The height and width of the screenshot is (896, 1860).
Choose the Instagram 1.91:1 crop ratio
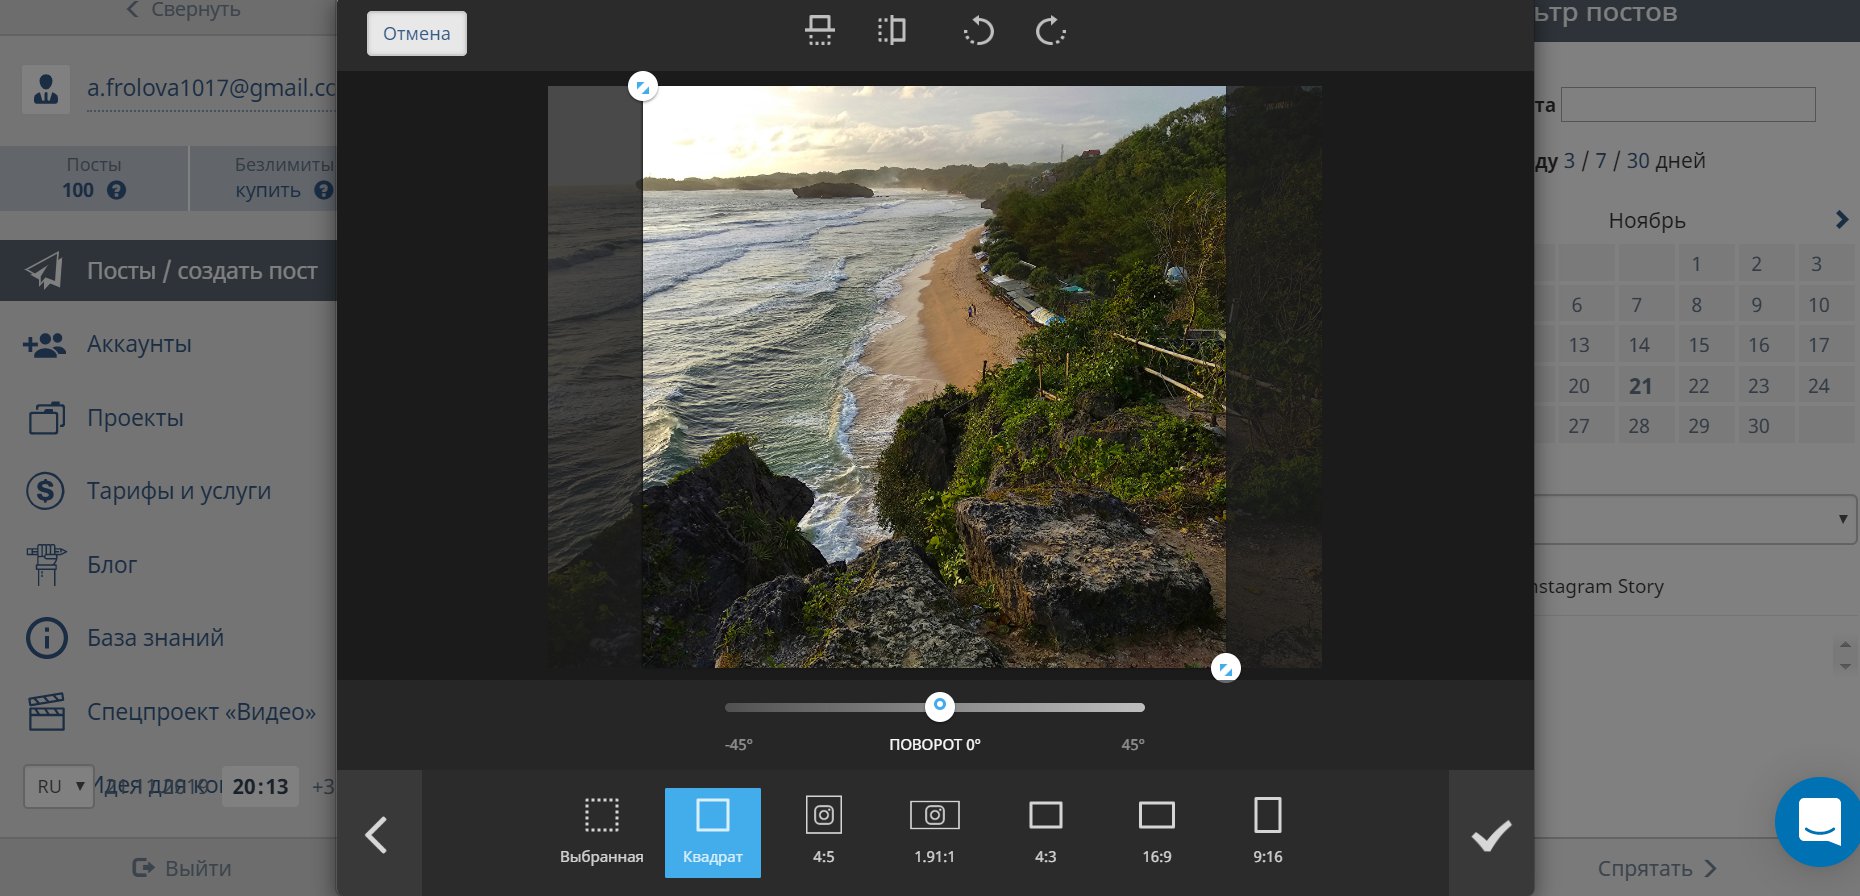[935, 832]
